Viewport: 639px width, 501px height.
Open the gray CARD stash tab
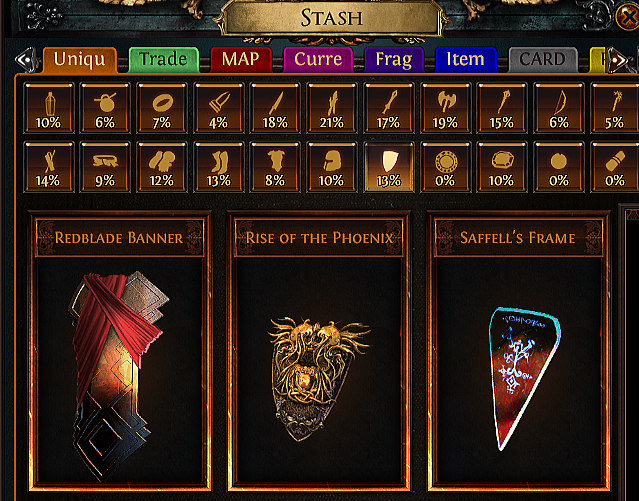(x=543, y=60)
